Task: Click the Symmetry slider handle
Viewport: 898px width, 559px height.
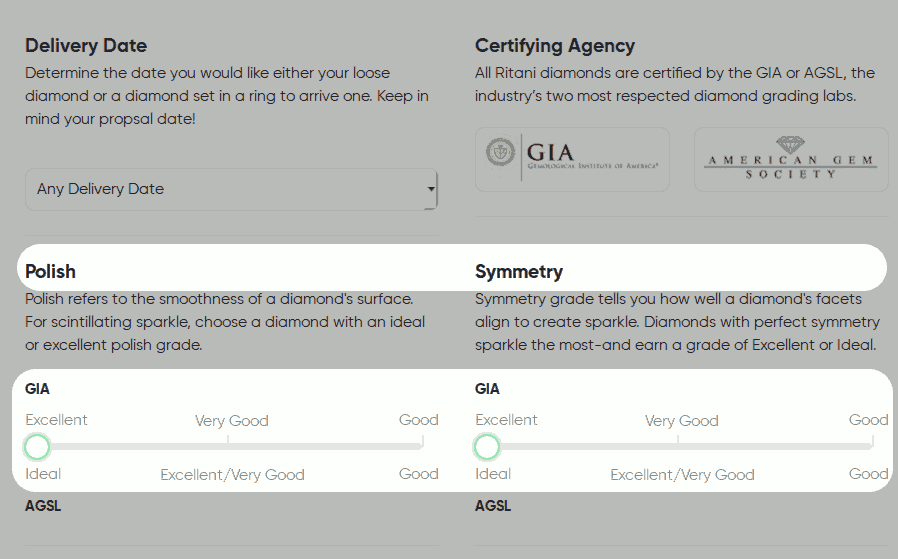Action: [487, 447]
